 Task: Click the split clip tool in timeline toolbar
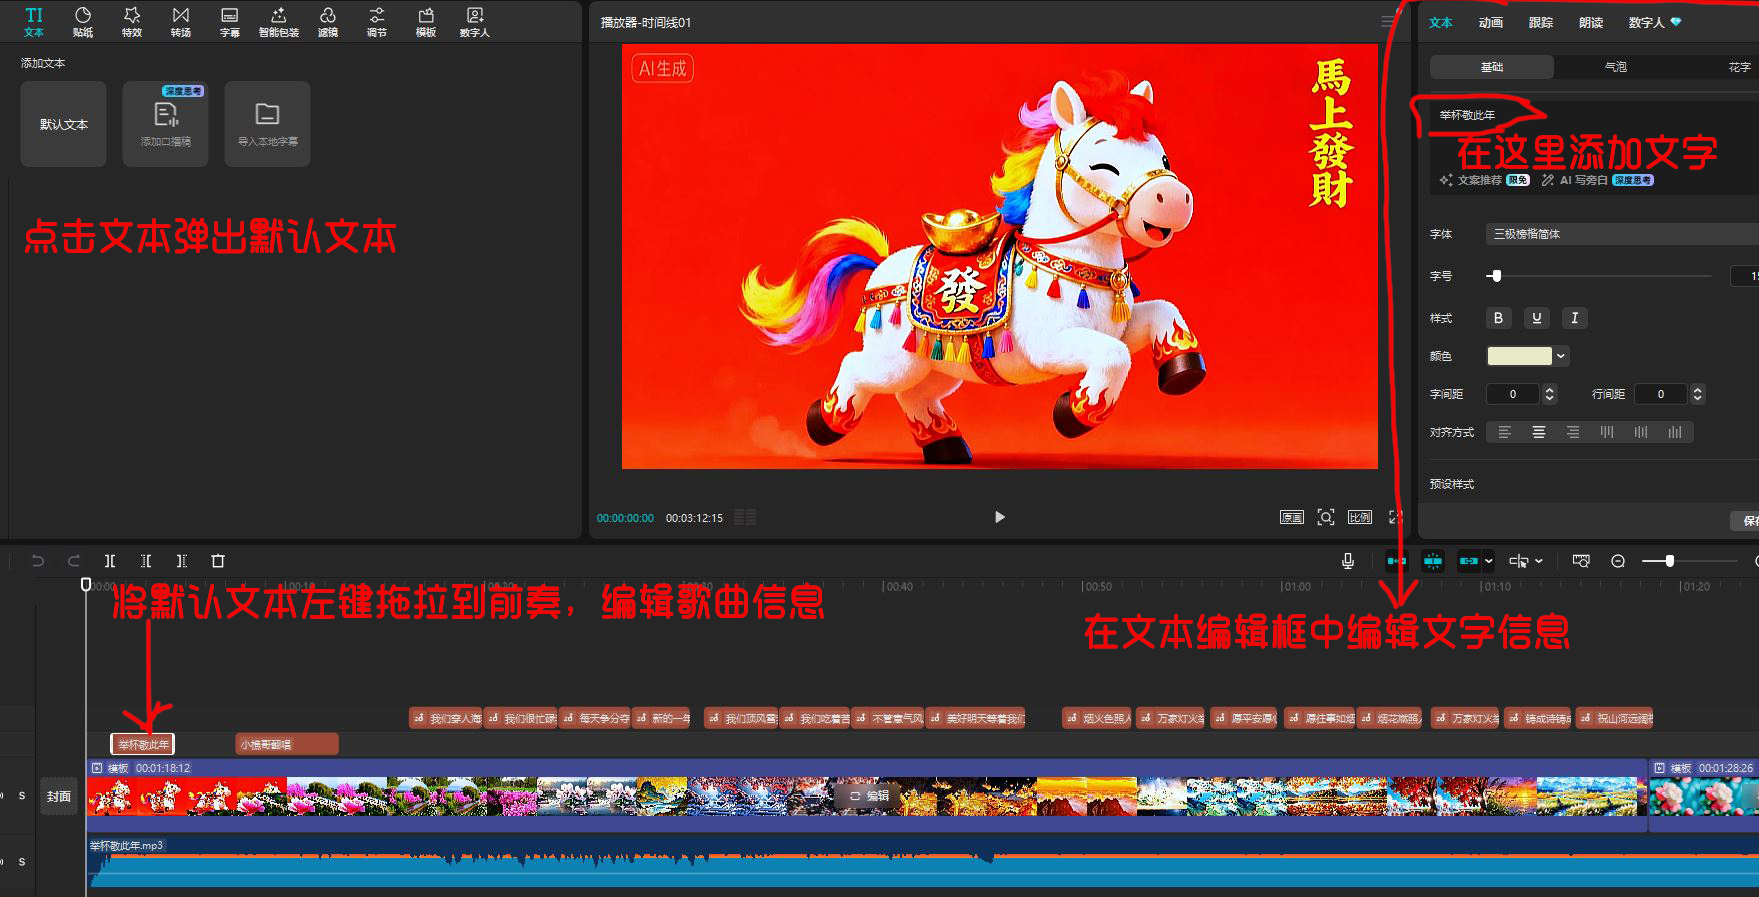click(x=110, y=561)
